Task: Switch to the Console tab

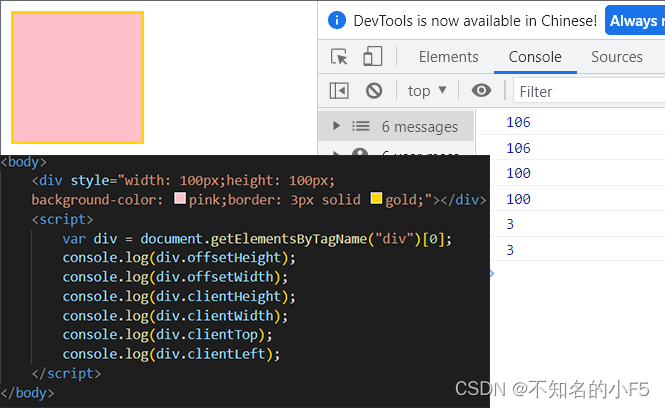Action: (535, 57)
